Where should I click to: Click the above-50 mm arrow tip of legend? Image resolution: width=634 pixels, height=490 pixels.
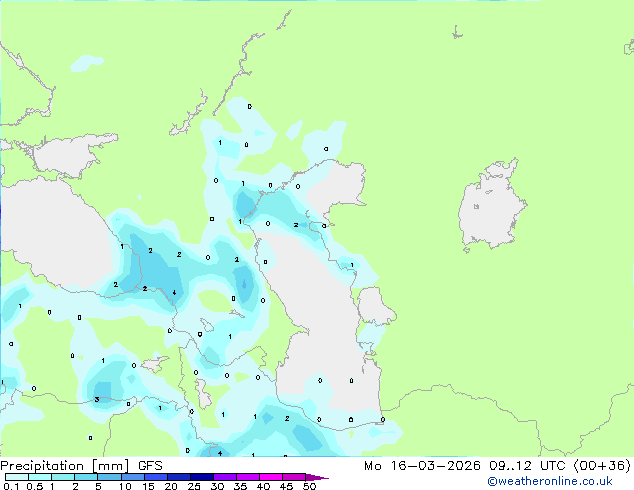317,477
